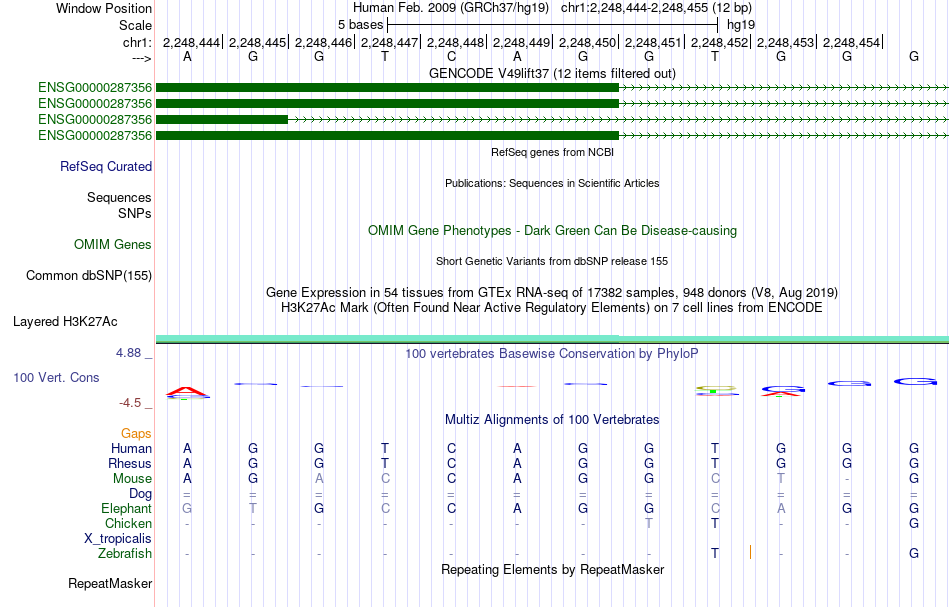Screen dimensions: 950x607
Task: Click coordinate label 2,248,449
Action: (522, 42)
